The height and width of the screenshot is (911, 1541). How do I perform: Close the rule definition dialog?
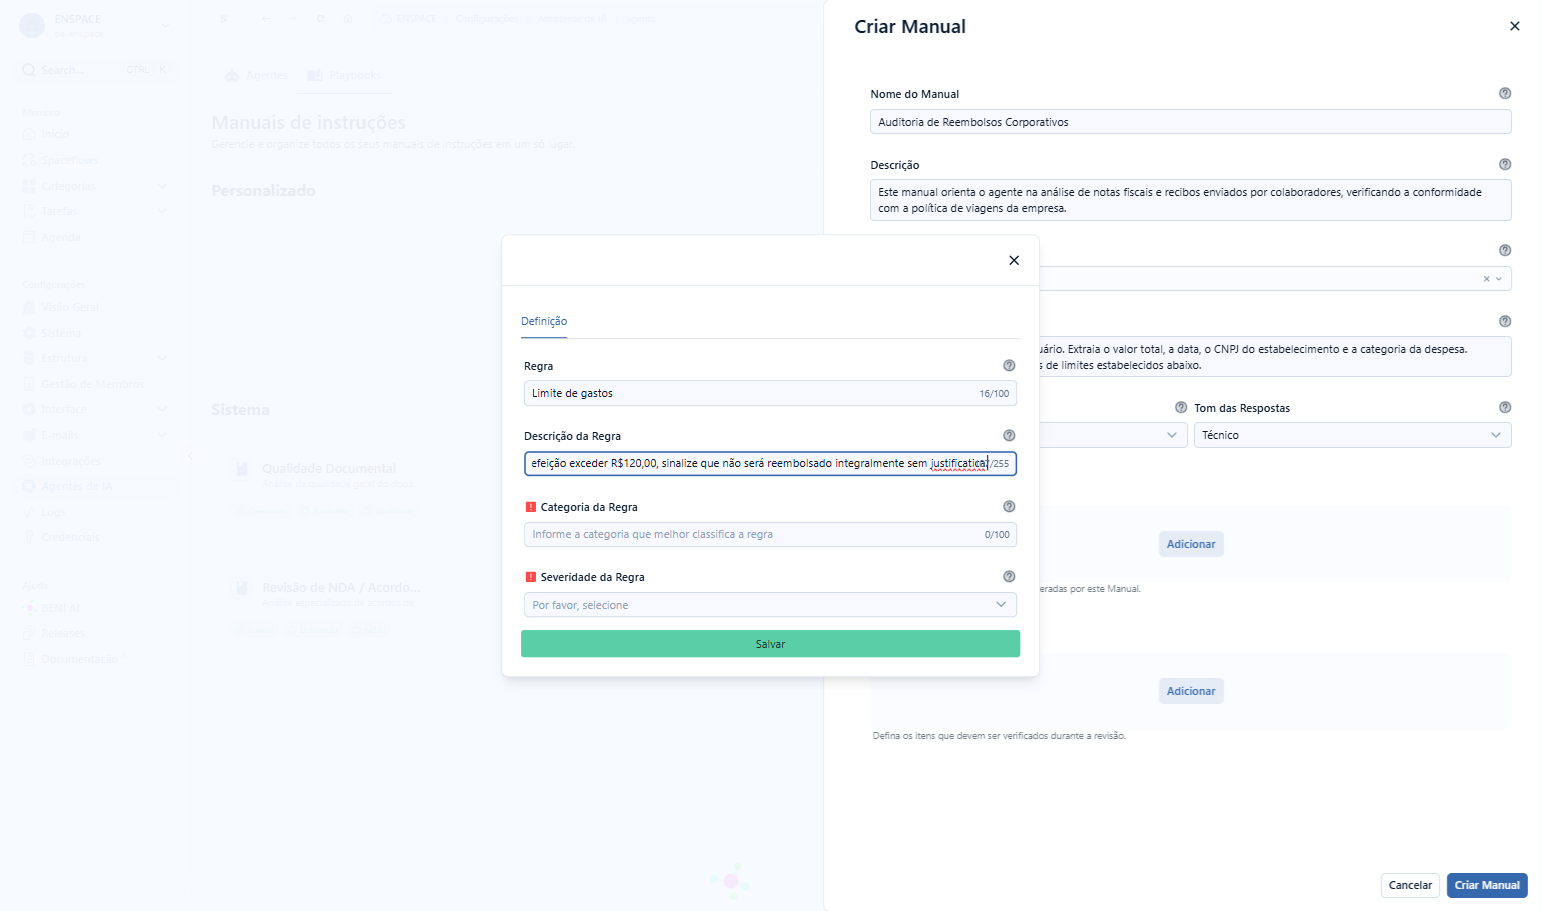[1014, 260]
